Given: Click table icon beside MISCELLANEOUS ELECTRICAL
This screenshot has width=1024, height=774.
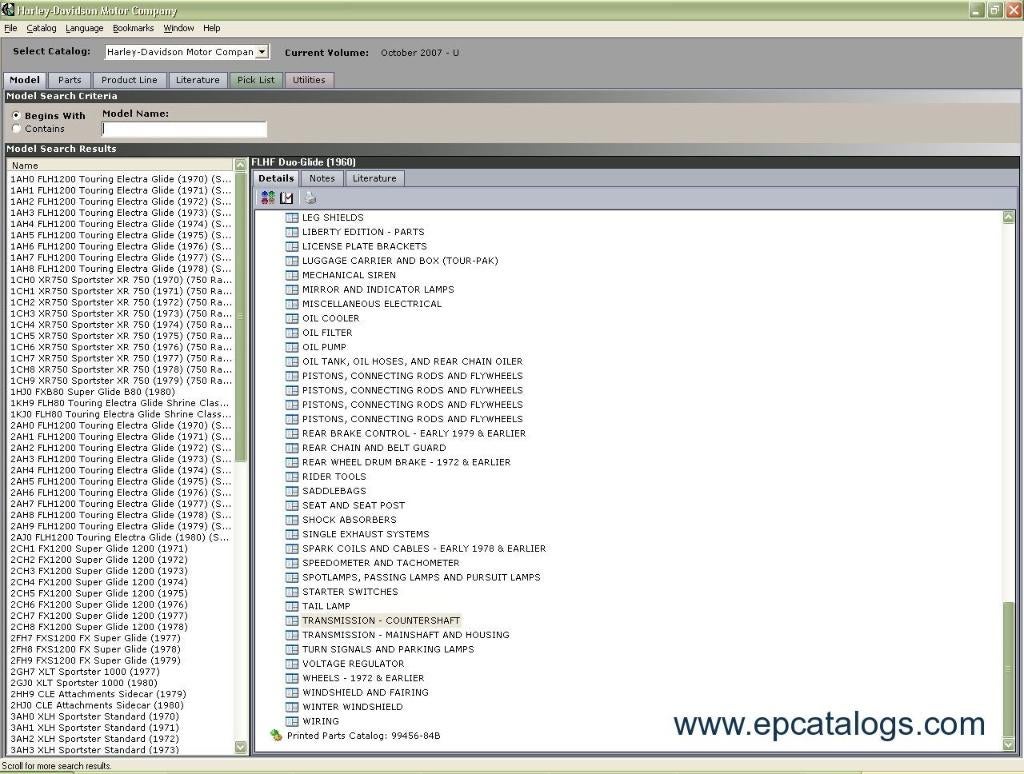Looking at the screenshot, I should pyautogui.click(x=292, y=304).
